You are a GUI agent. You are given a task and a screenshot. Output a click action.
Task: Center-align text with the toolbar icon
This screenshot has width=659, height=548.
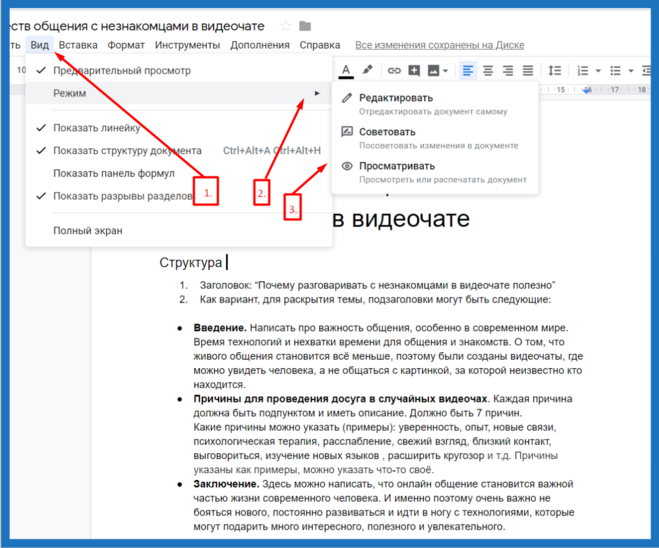pyautogui.click(x=488, y=70)
